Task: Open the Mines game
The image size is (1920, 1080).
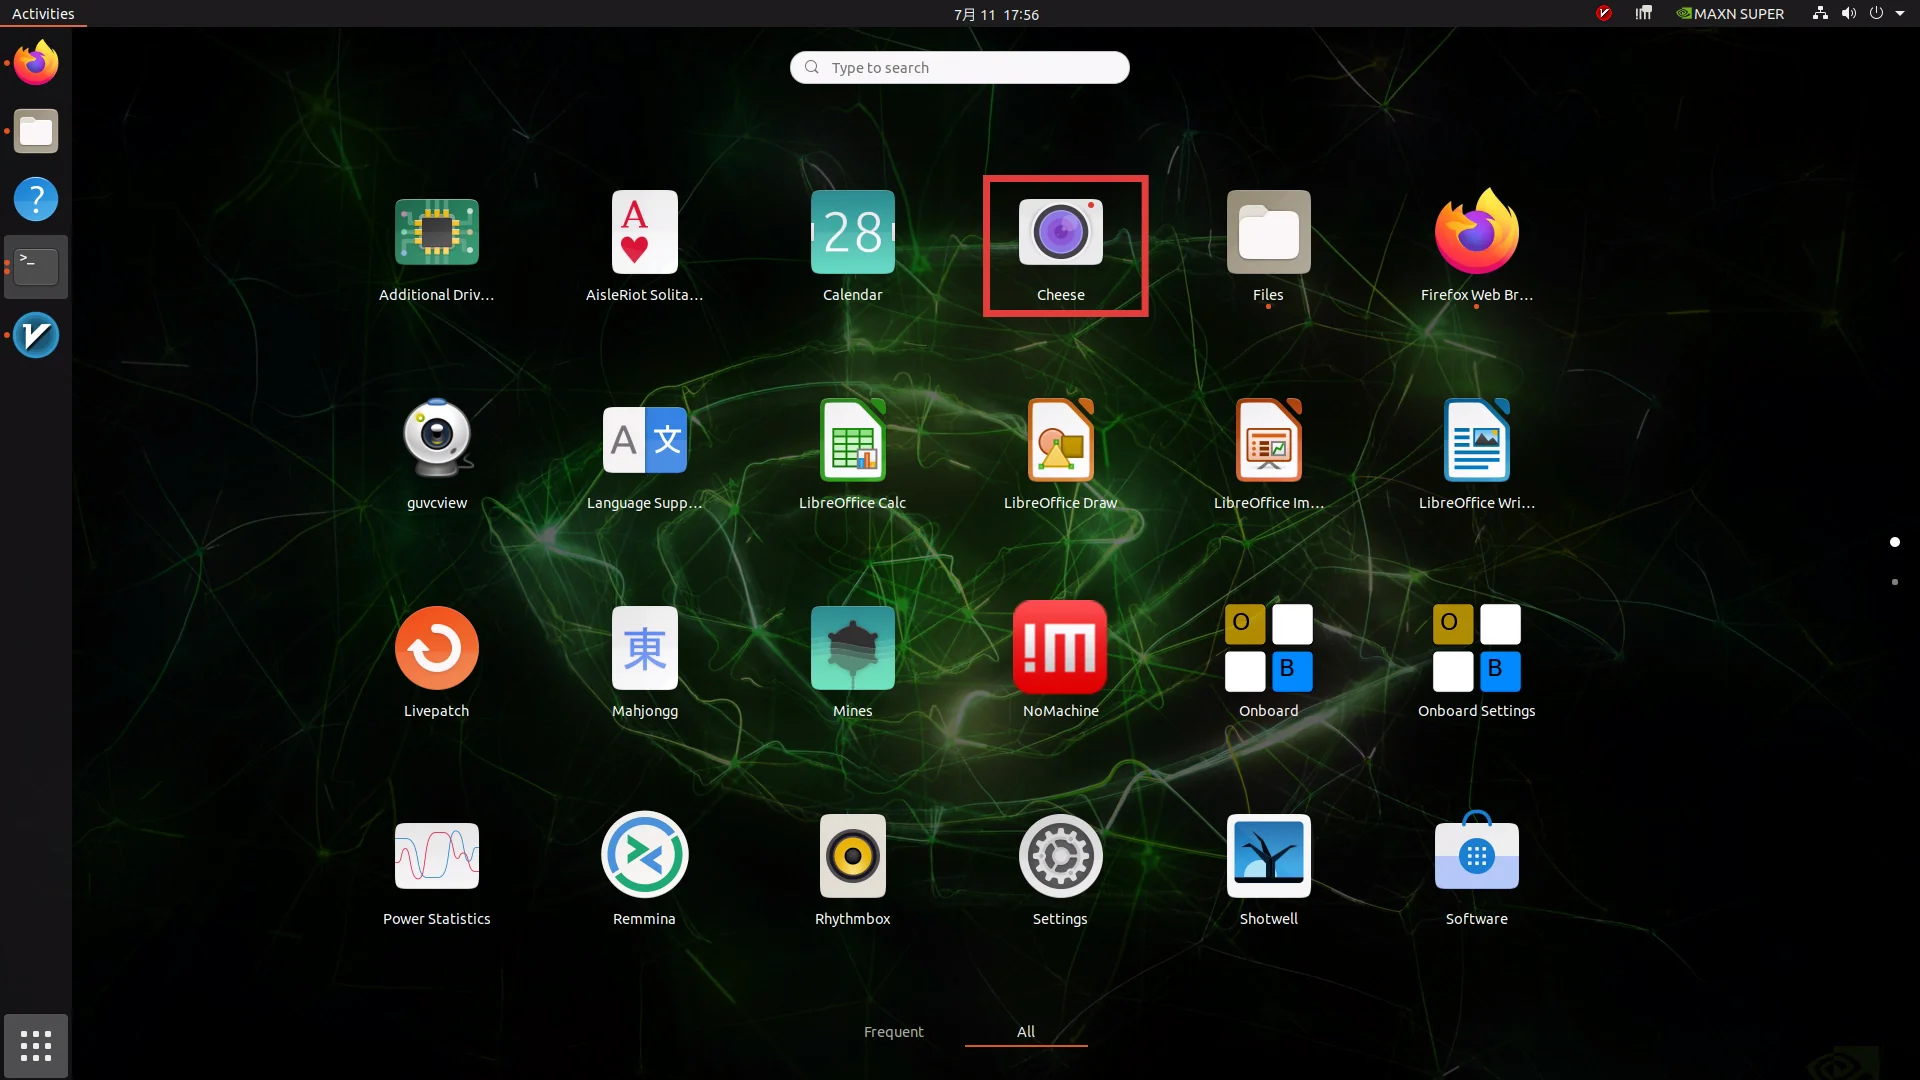Action: (852, 662)
